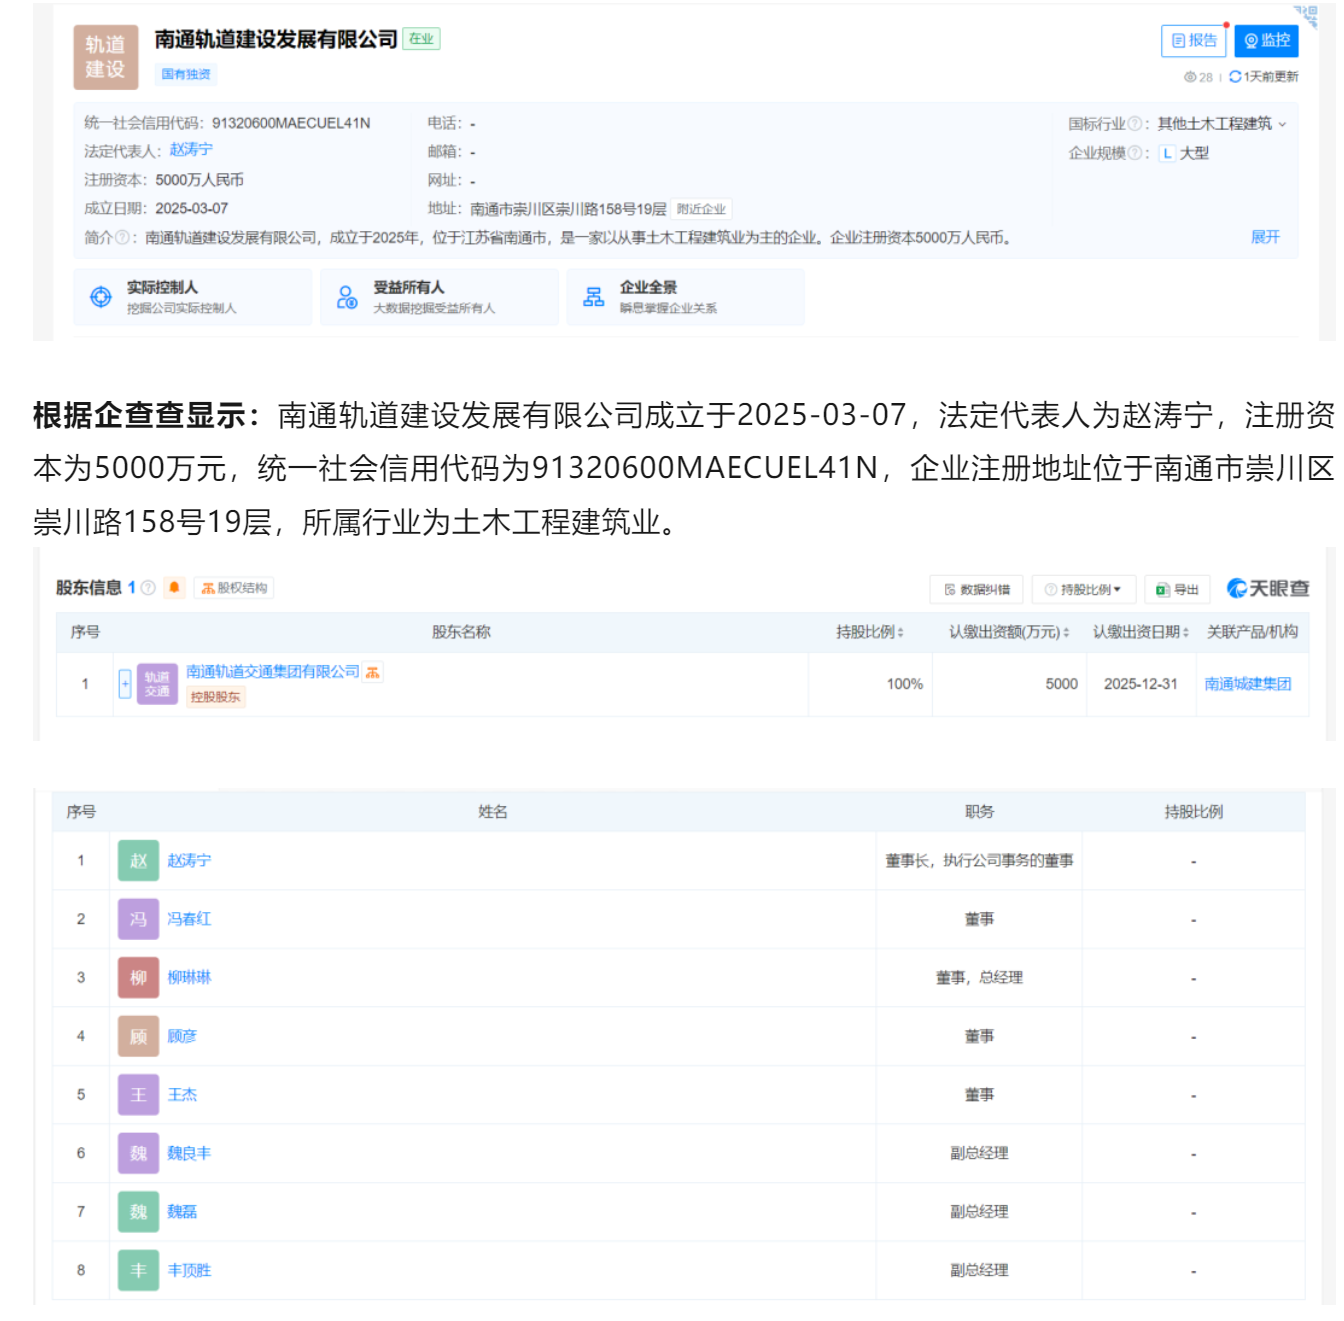Click the 冯 avatar icon
The width and height of the screenshot is (1344, 1321).
click(138, 919)
